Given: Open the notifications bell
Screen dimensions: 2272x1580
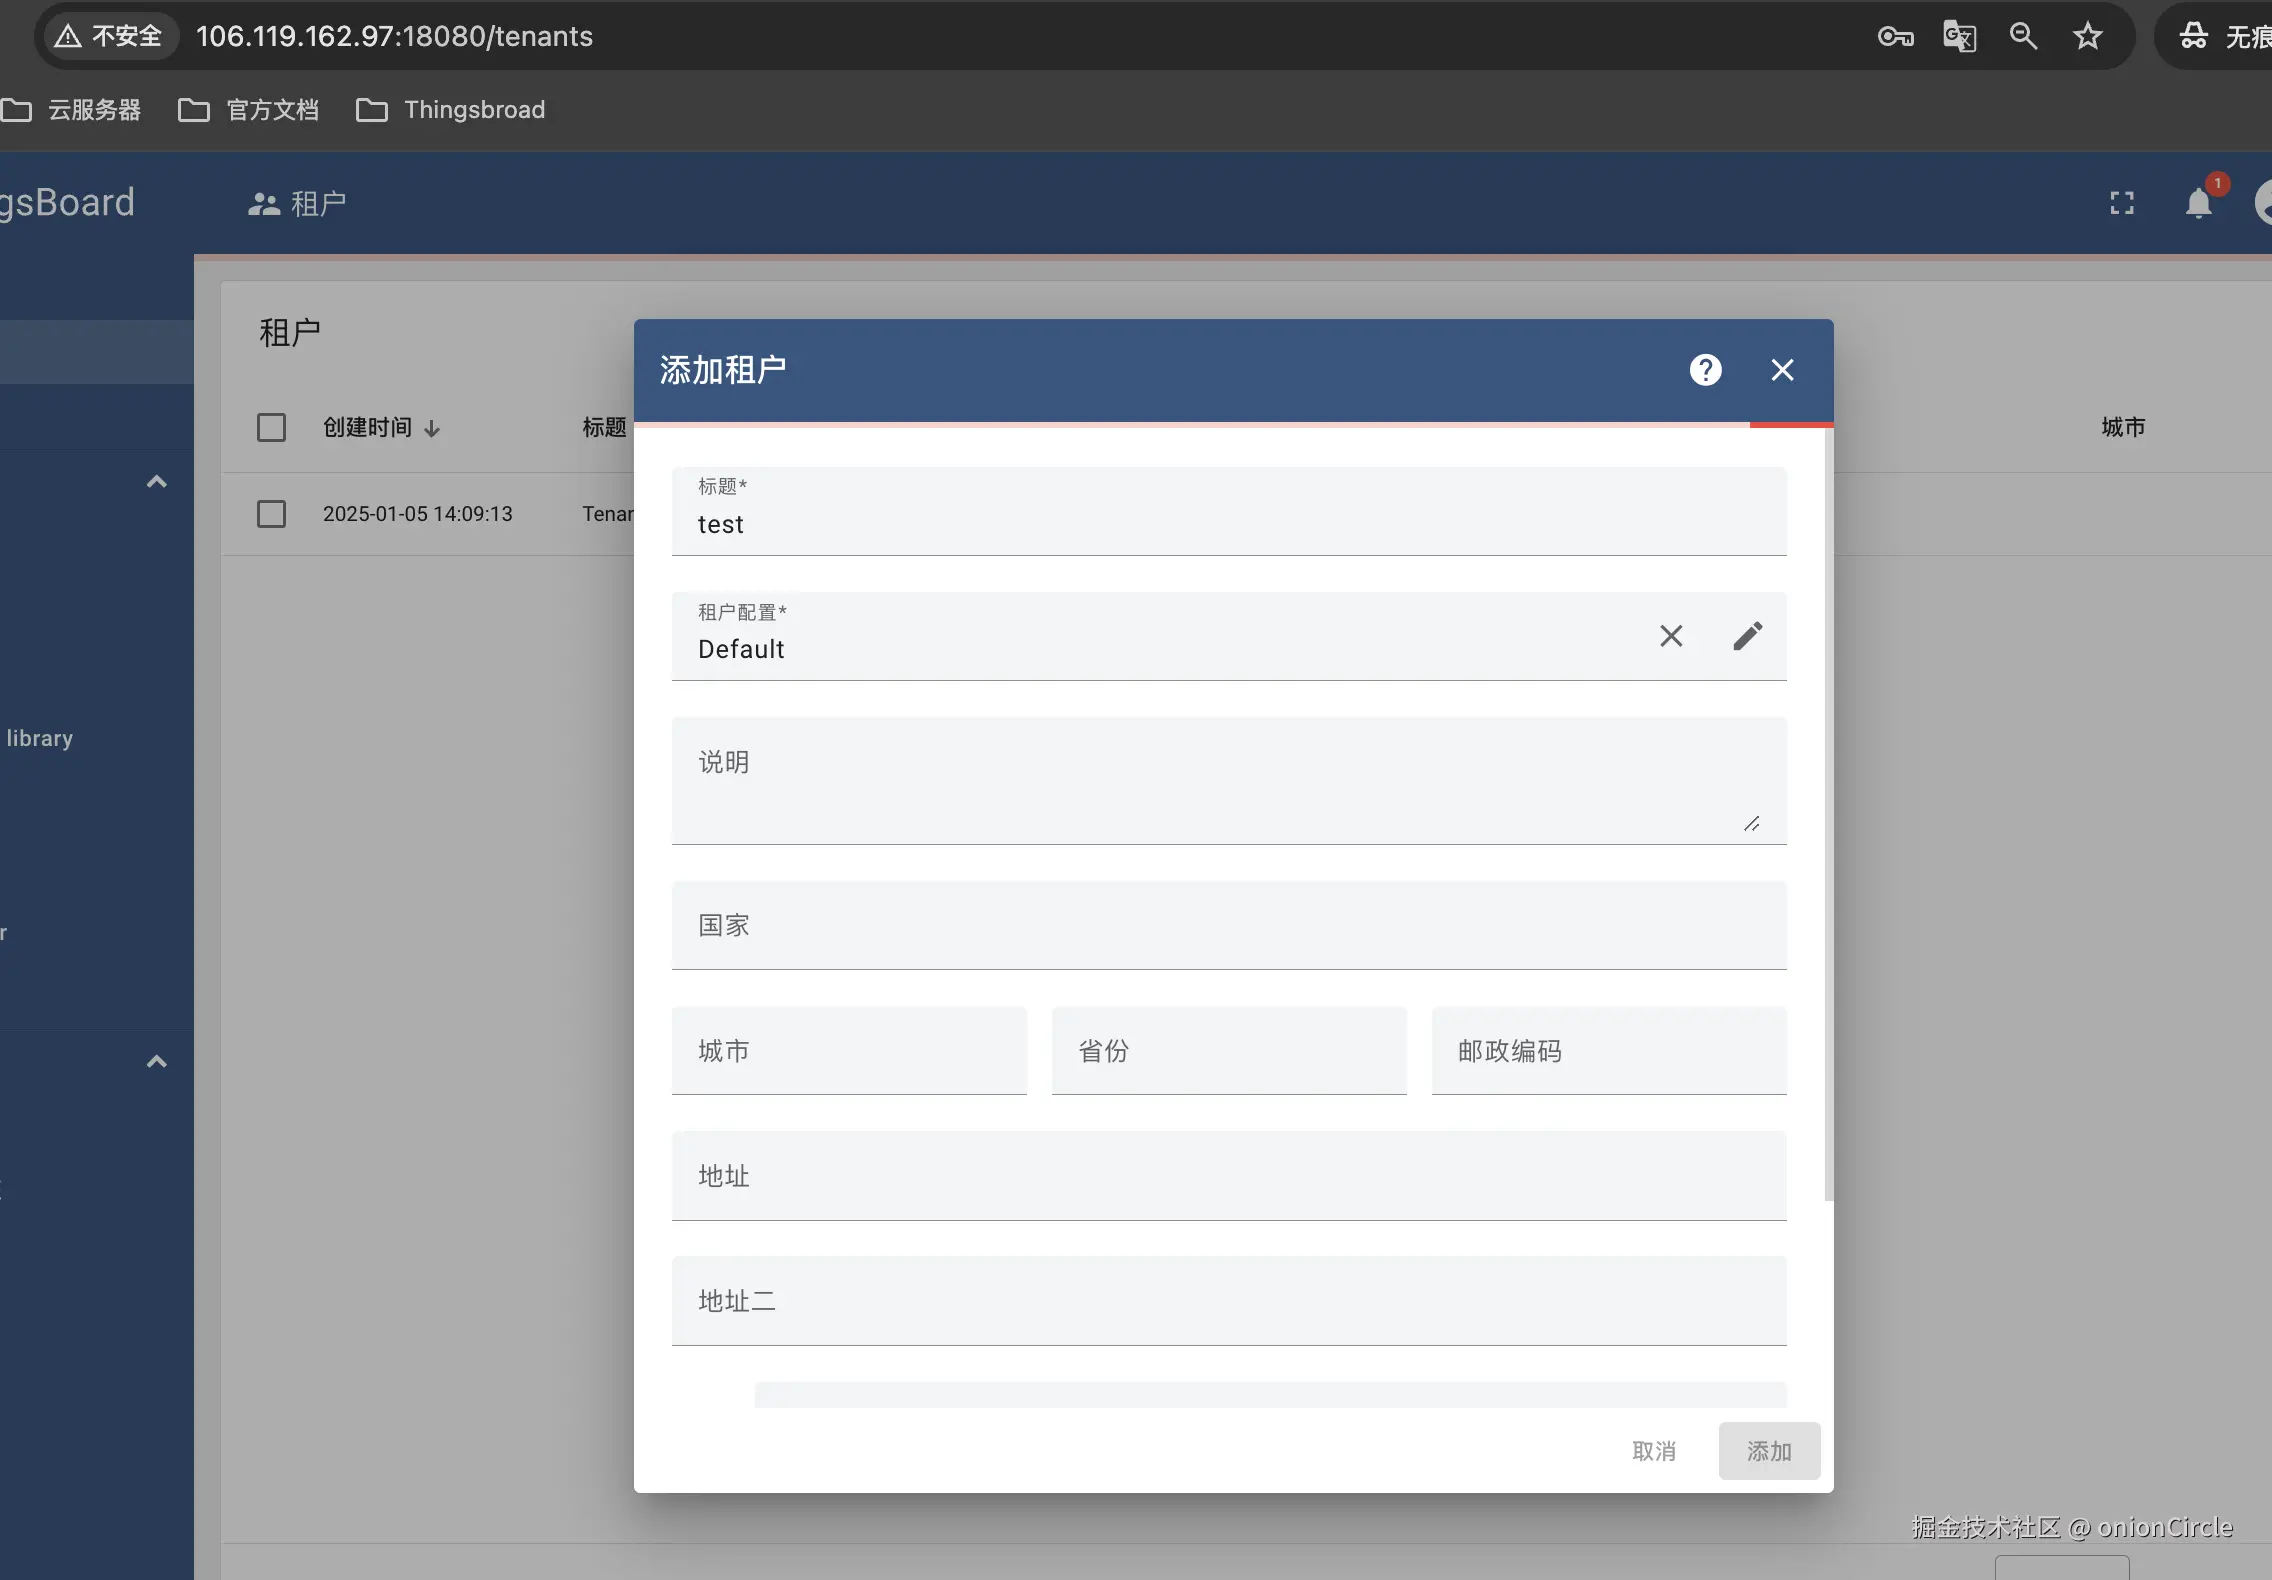Looking at the screenshot, I should [2198, 203].
